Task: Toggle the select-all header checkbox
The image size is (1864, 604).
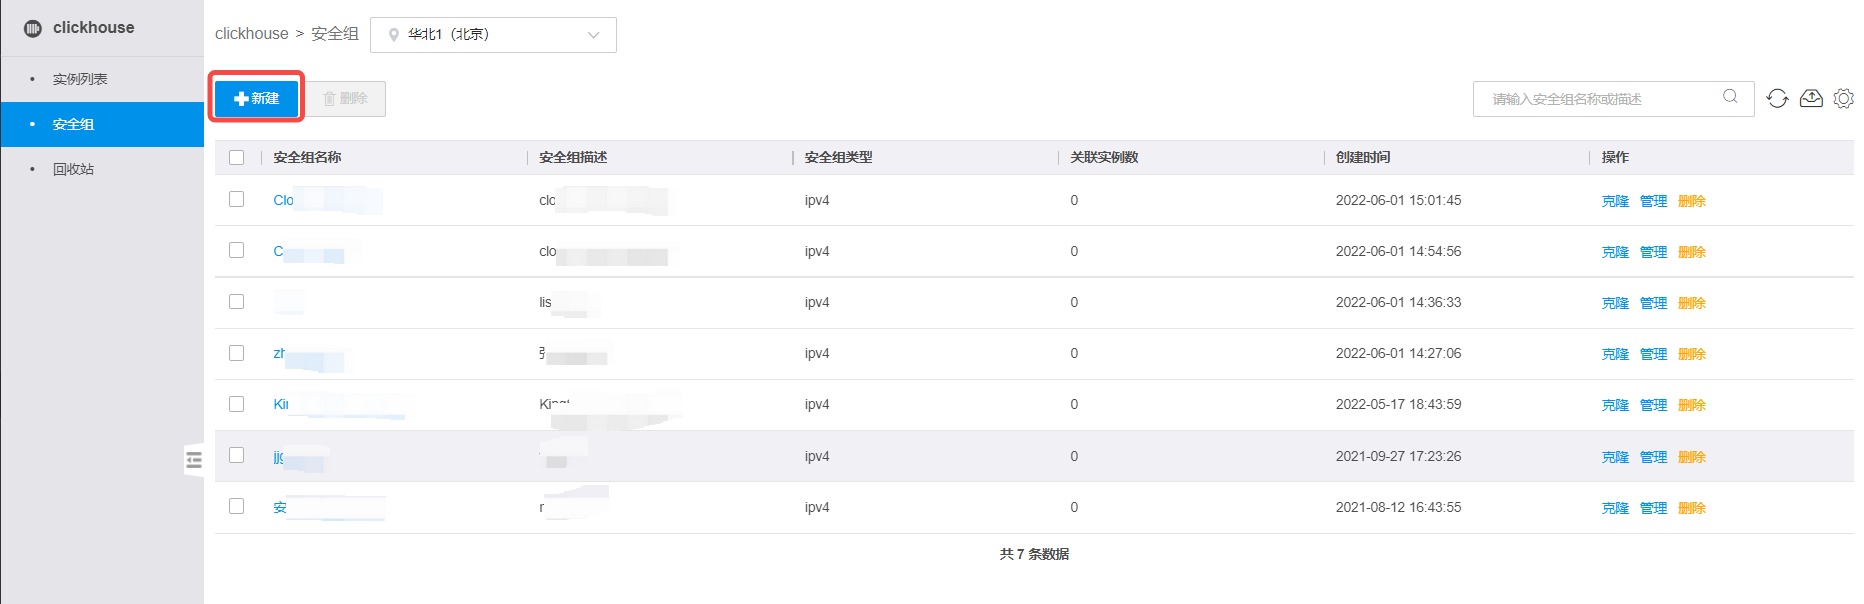Action: (237, 157)
